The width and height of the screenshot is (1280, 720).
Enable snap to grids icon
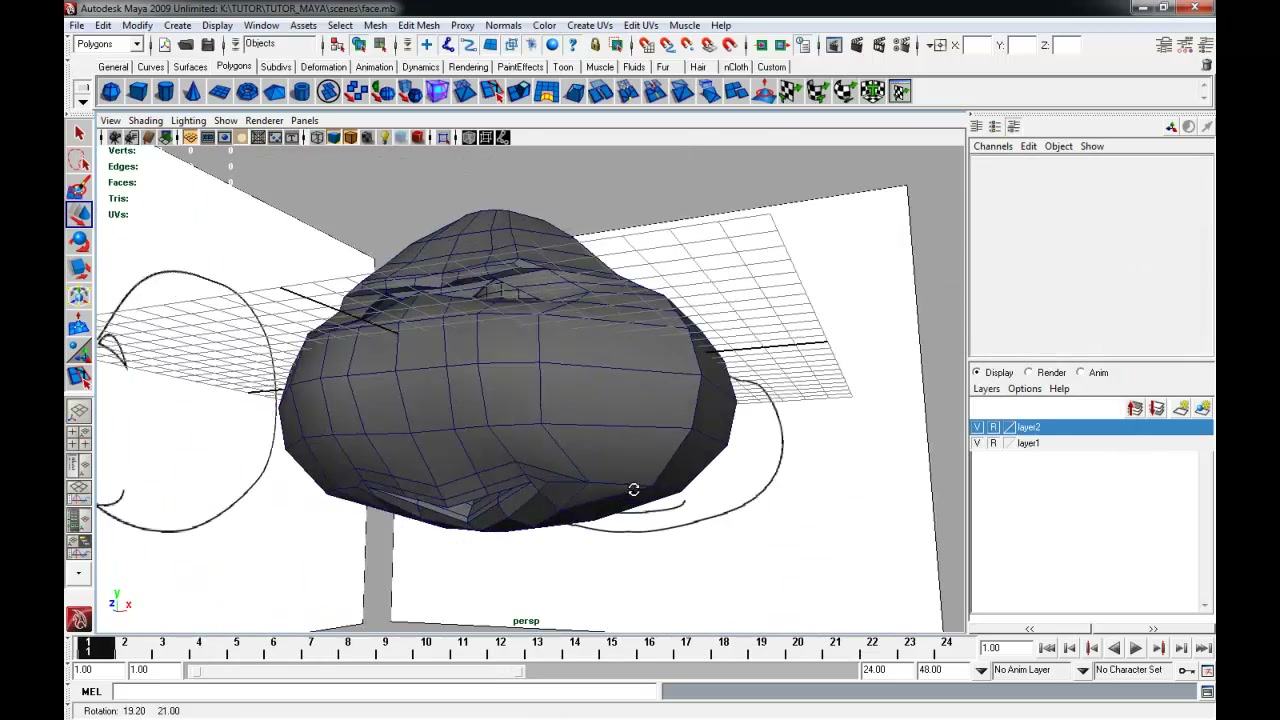[646, 45]
